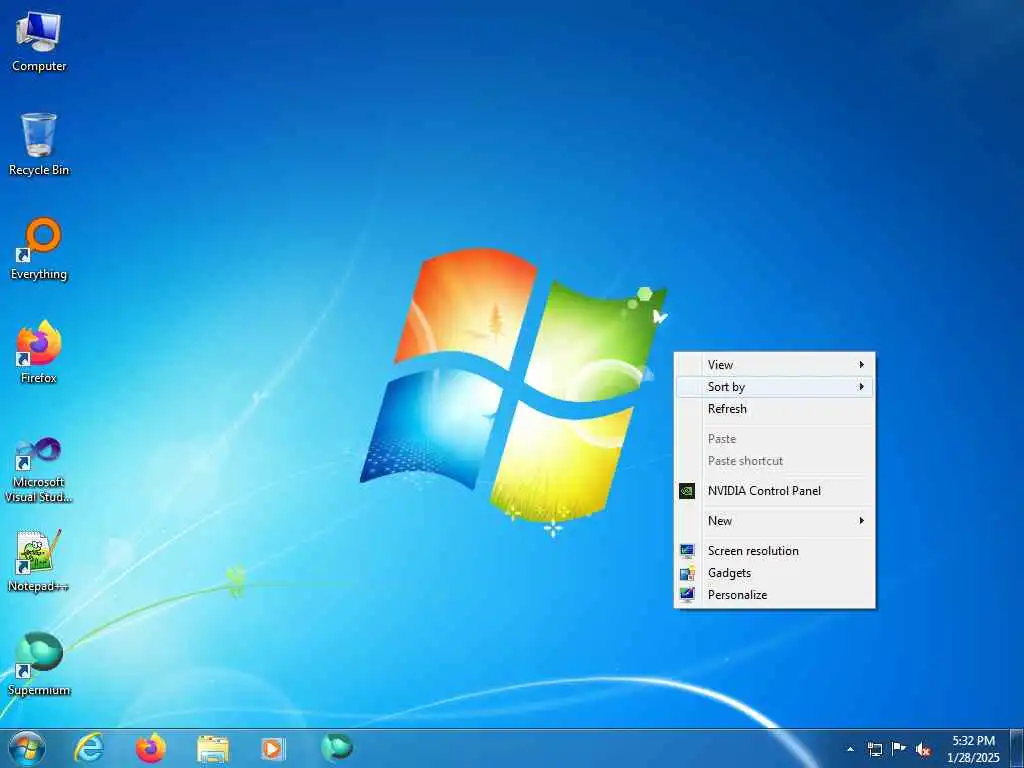Select the Computer desktop icon
The height and width of the screenshot is (768, 1024).
point(39,42)
